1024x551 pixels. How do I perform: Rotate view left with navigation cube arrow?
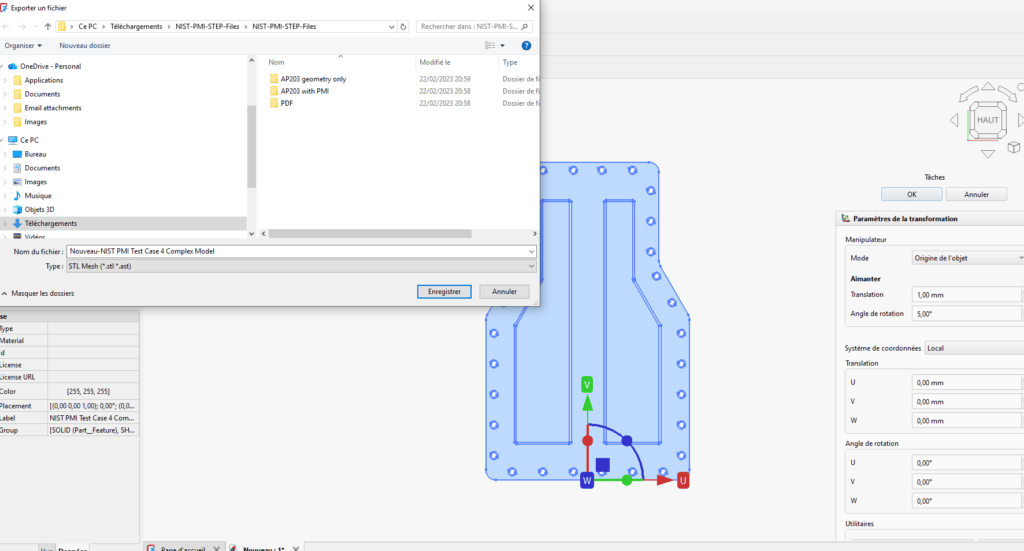coord(954,120)
